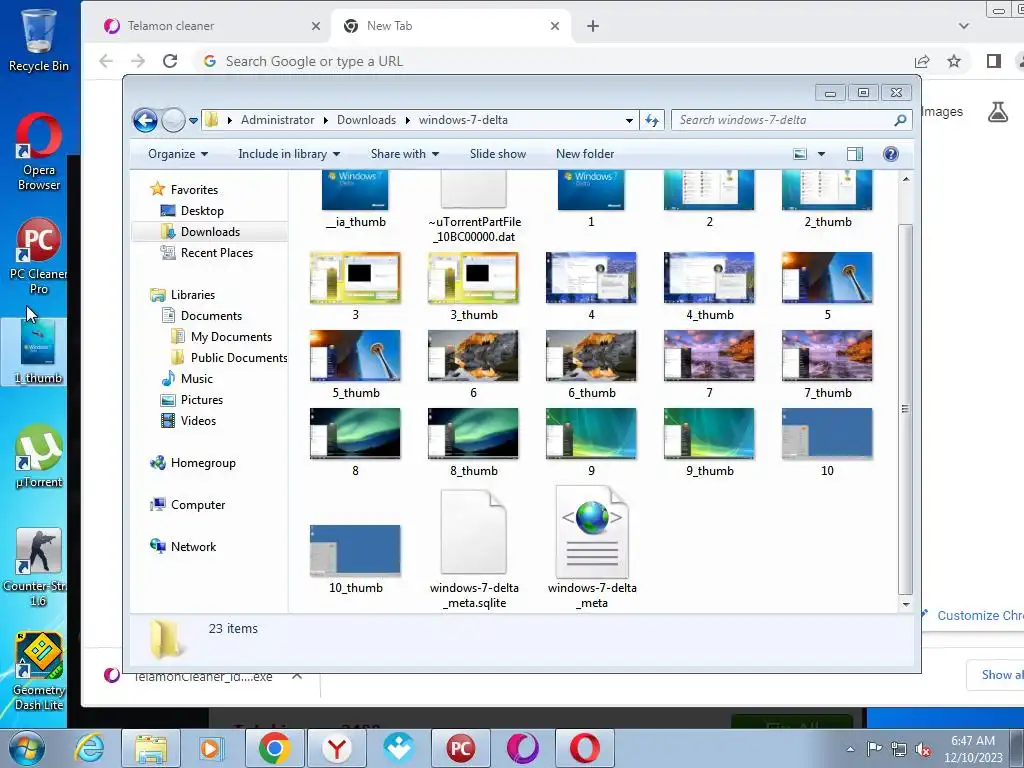Select the windows-7-delta_meta.sqlite file
Image resolution: width=1024 pixels, height=768 pixels.
click(474, 549)
